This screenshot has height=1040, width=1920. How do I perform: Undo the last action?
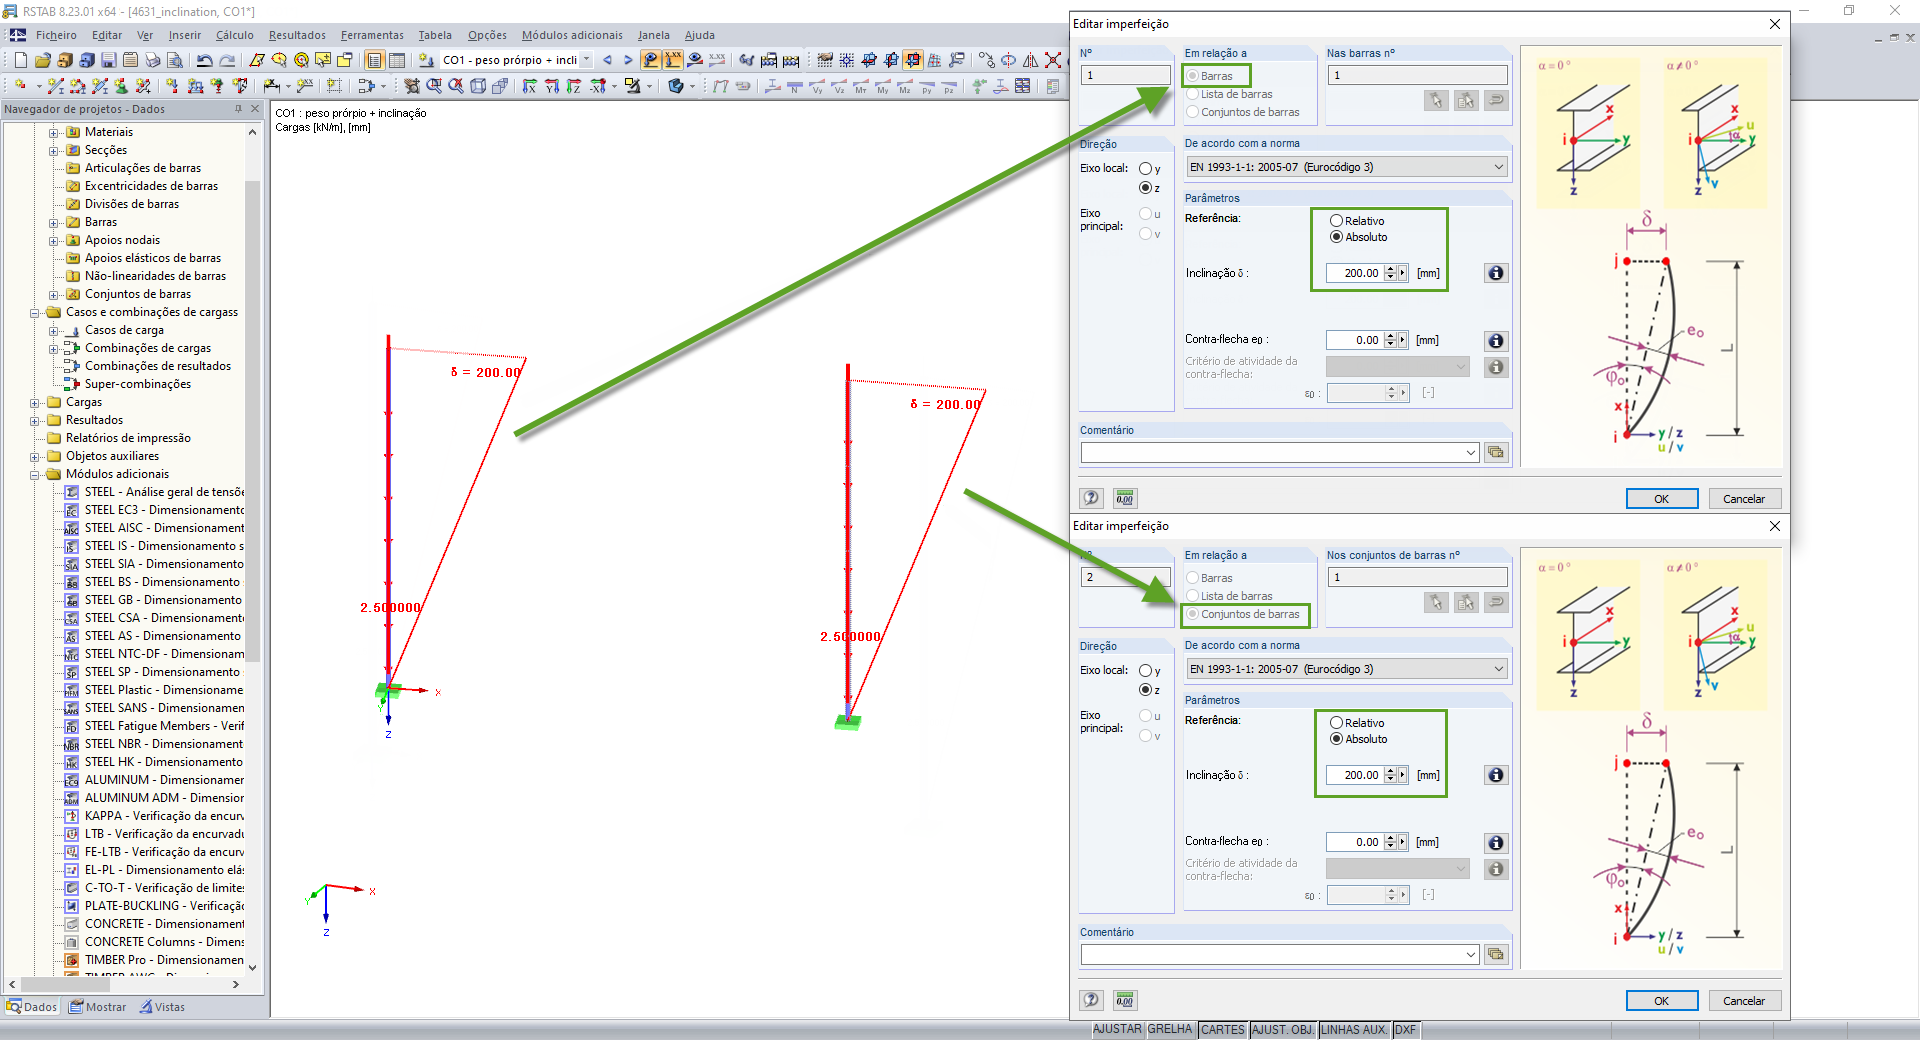point(204,60)
